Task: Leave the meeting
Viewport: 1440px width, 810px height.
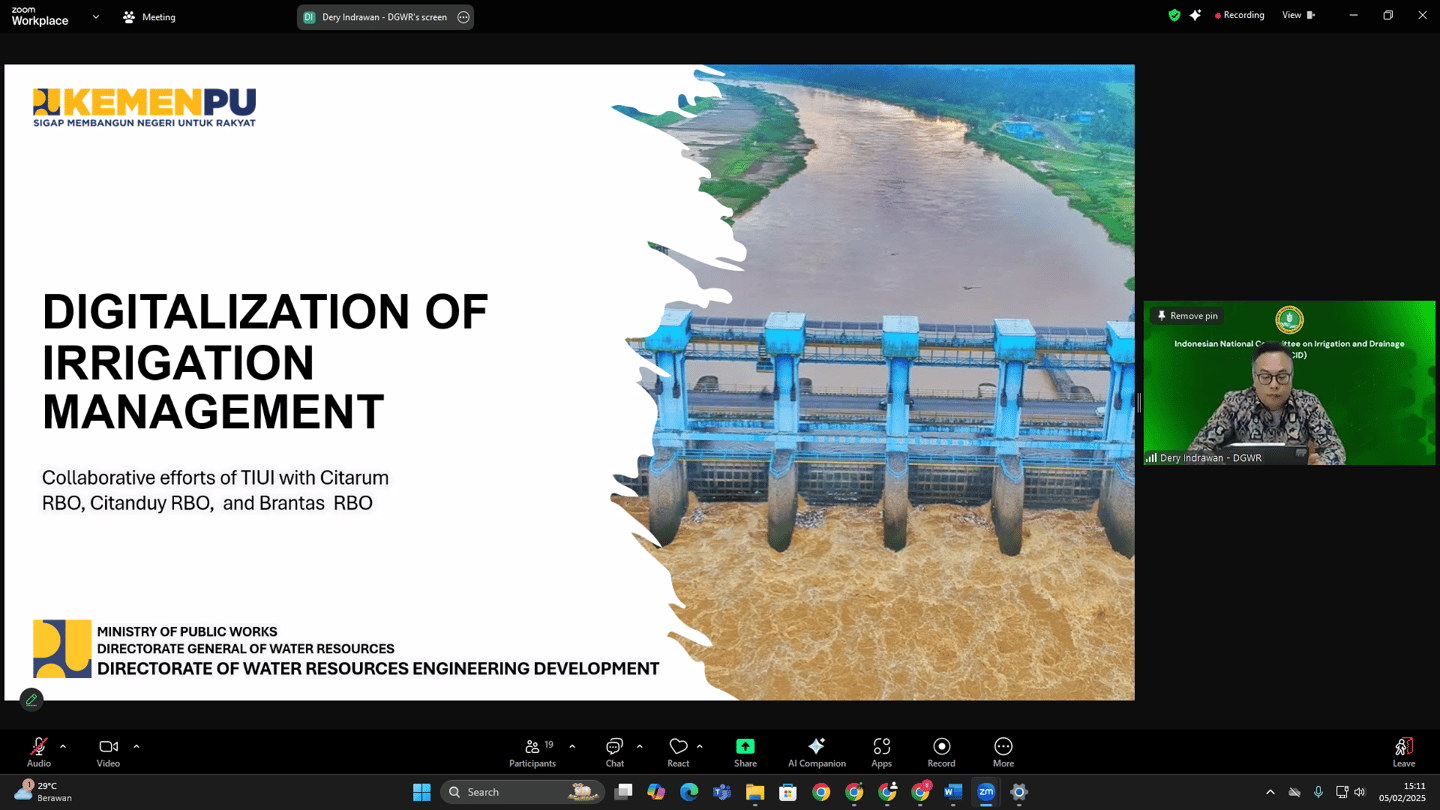Action: 1404,752
